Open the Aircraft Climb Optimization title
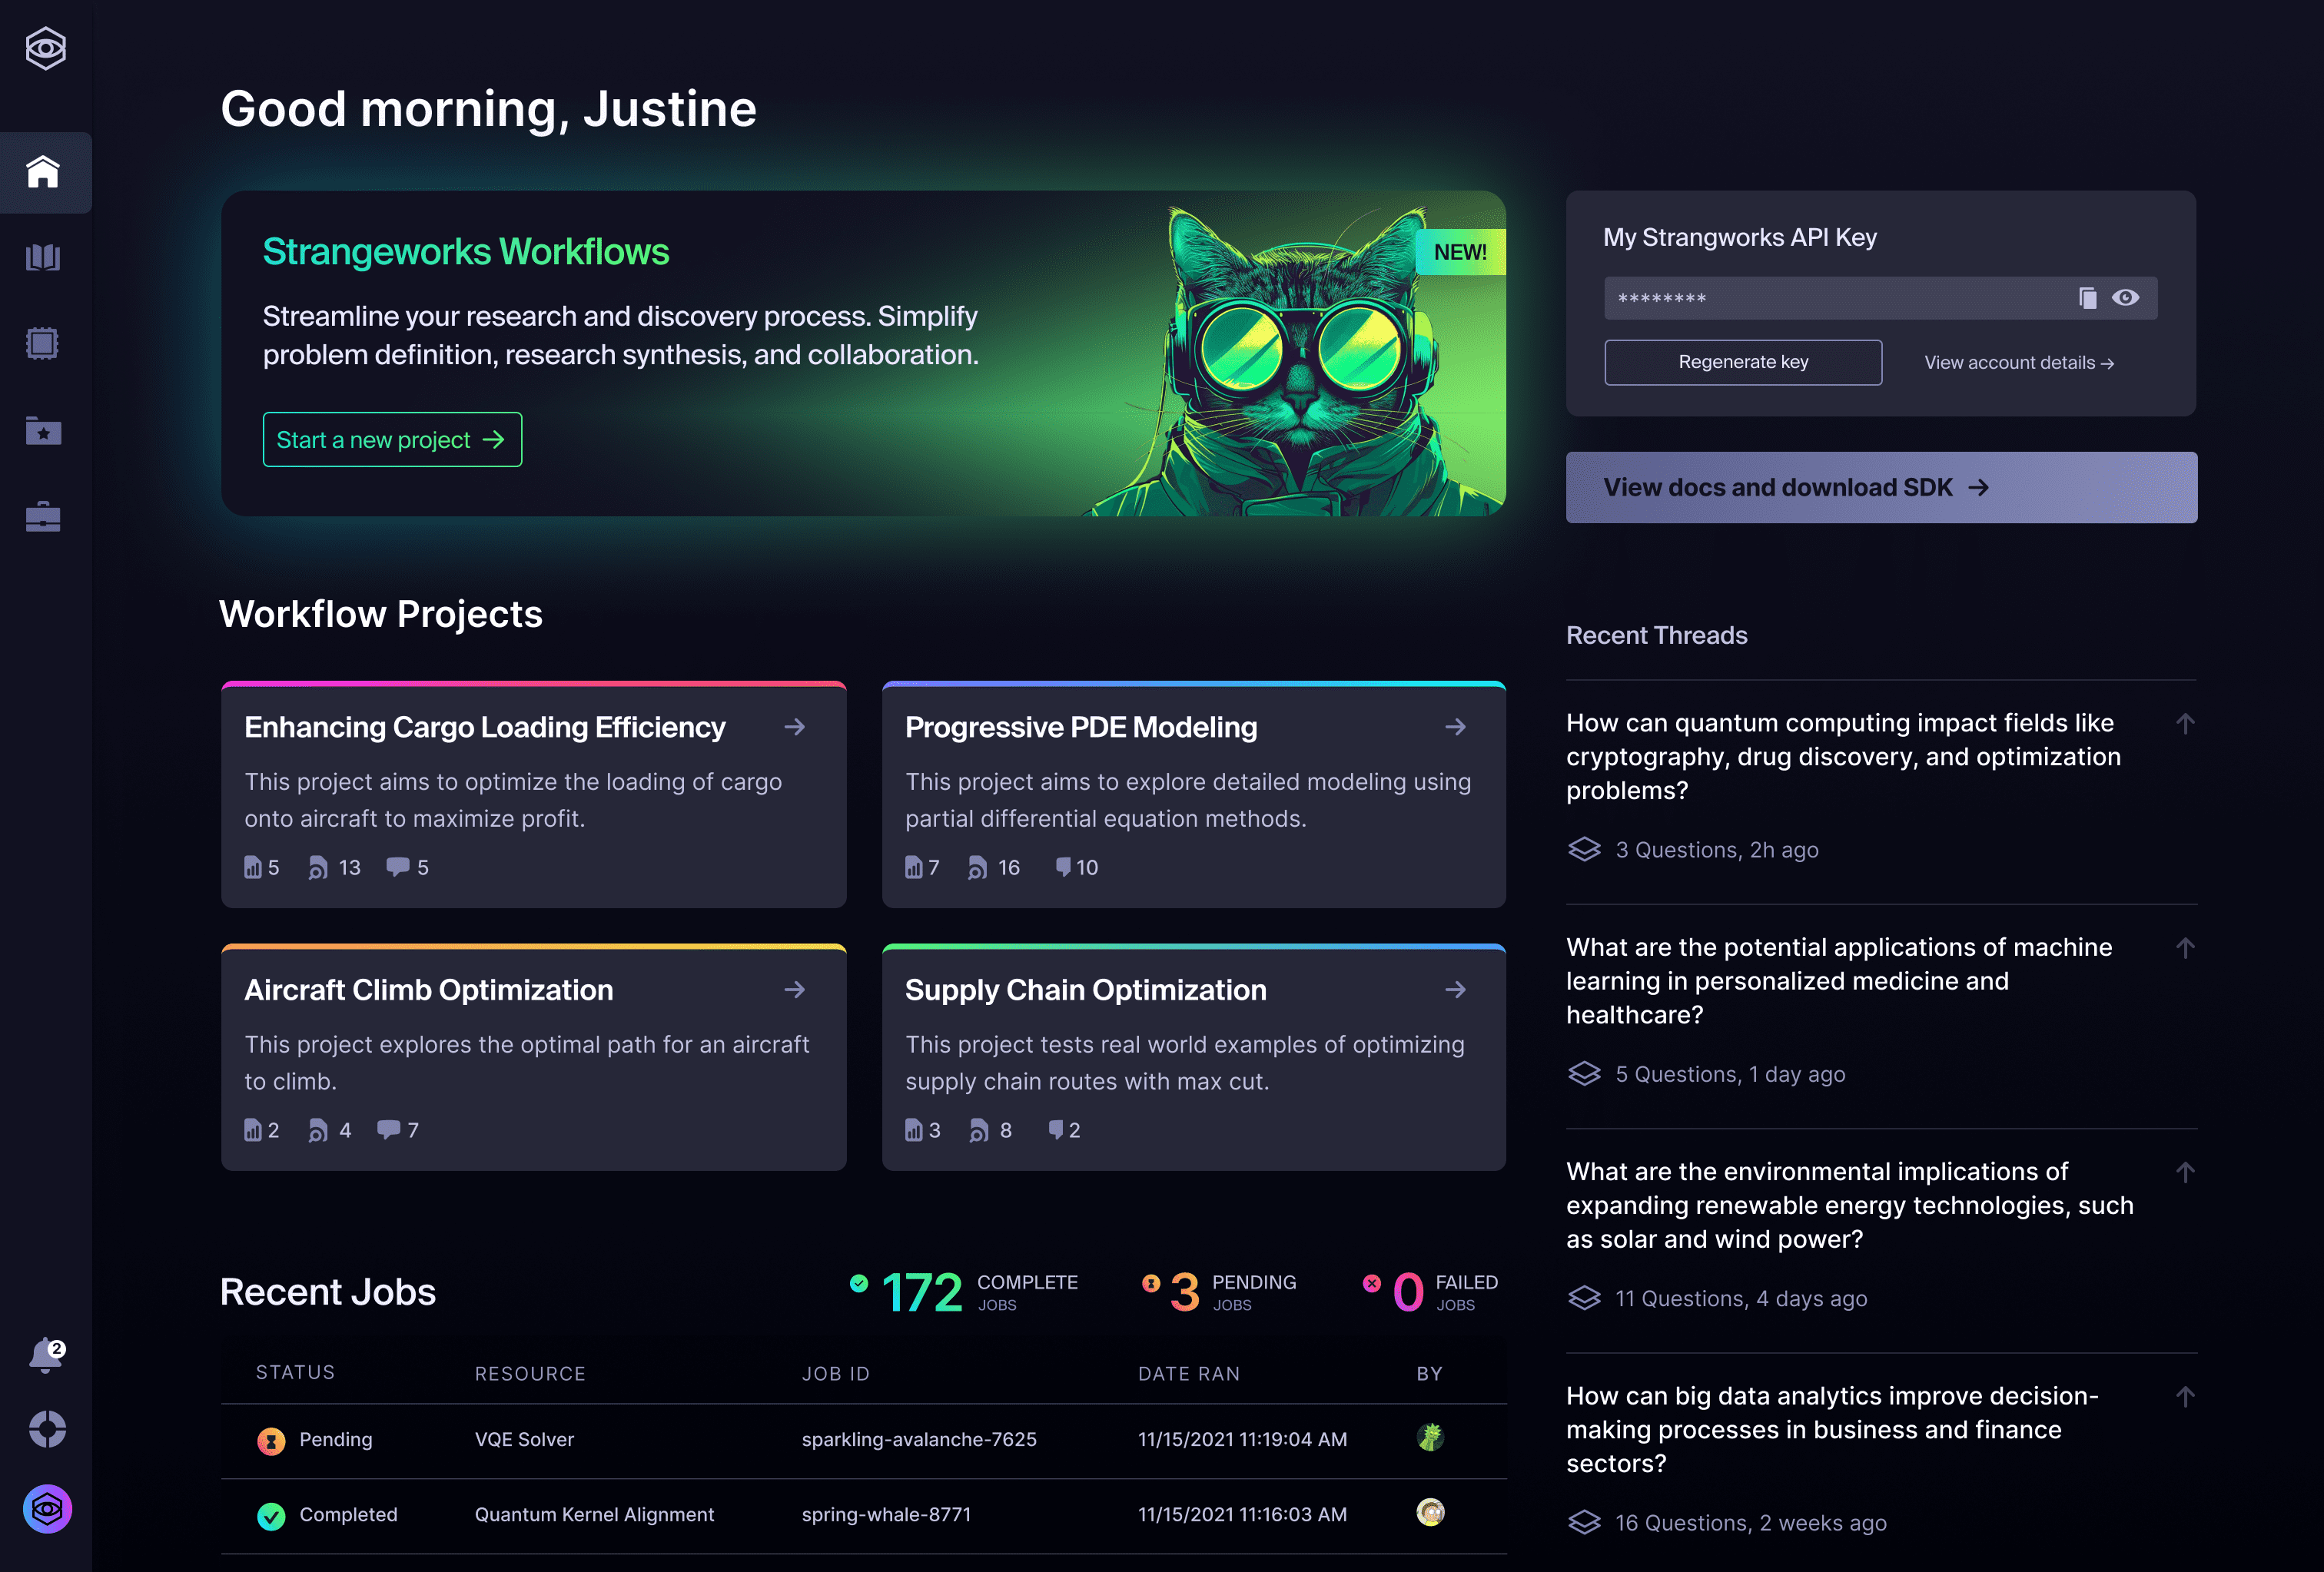This screenshot has height=1572, width=2324. click(429, 990)
